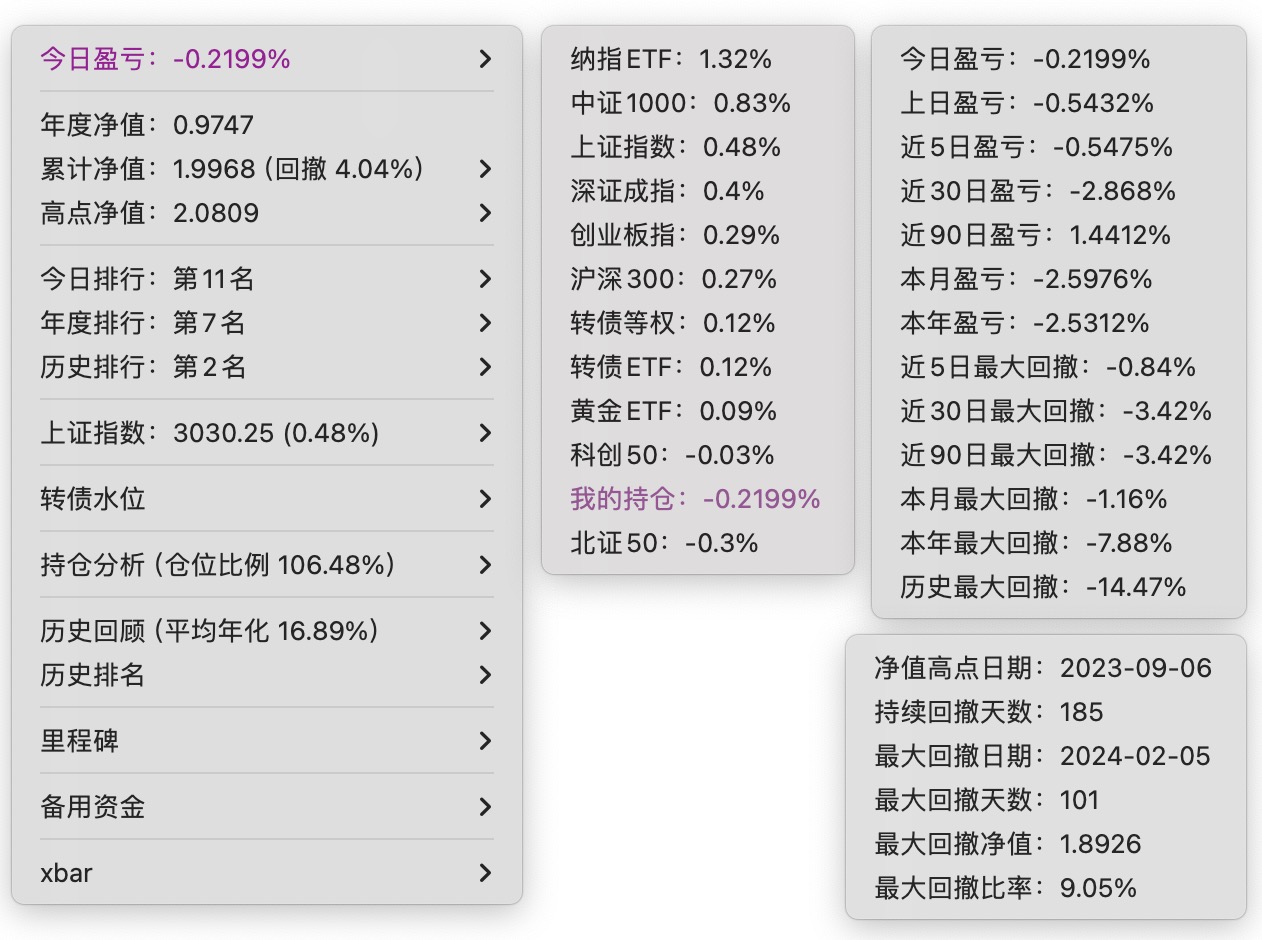
Task: Click the 纳指ETF 1.32% entry
Action: pyautogui.click(x=671, y=59)
